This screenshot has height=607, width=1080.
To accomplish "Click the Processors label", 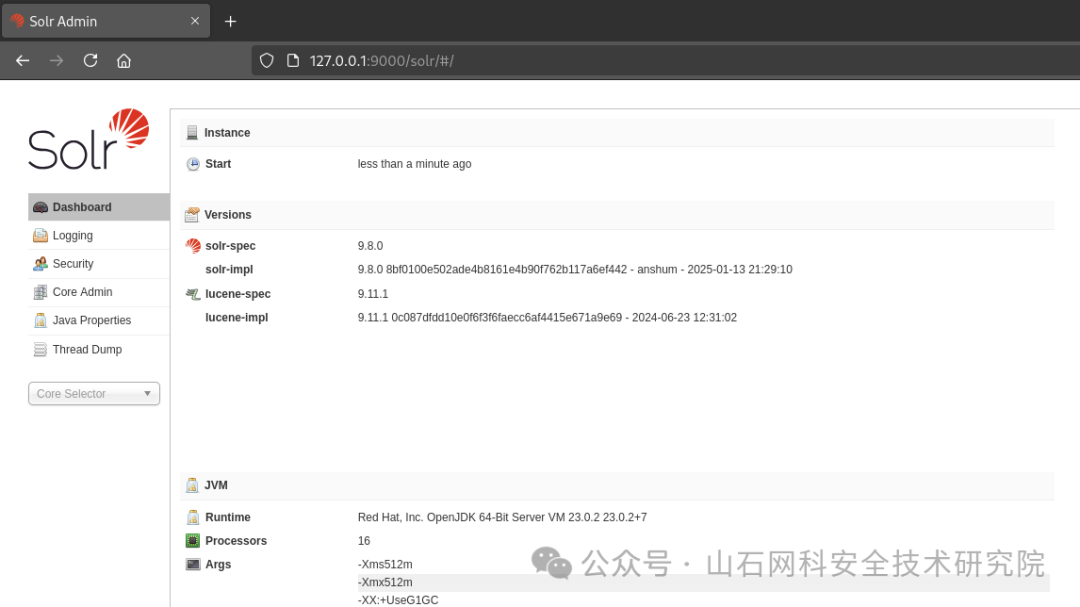I will pyautogui.click(x=236, y=541).
